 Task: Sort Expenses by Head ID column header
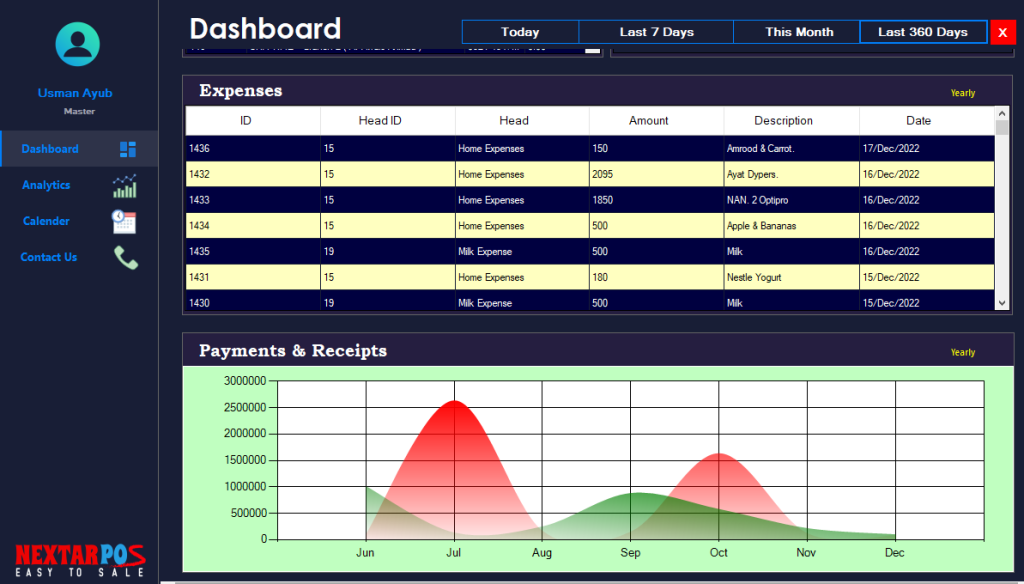pos(388,121)
